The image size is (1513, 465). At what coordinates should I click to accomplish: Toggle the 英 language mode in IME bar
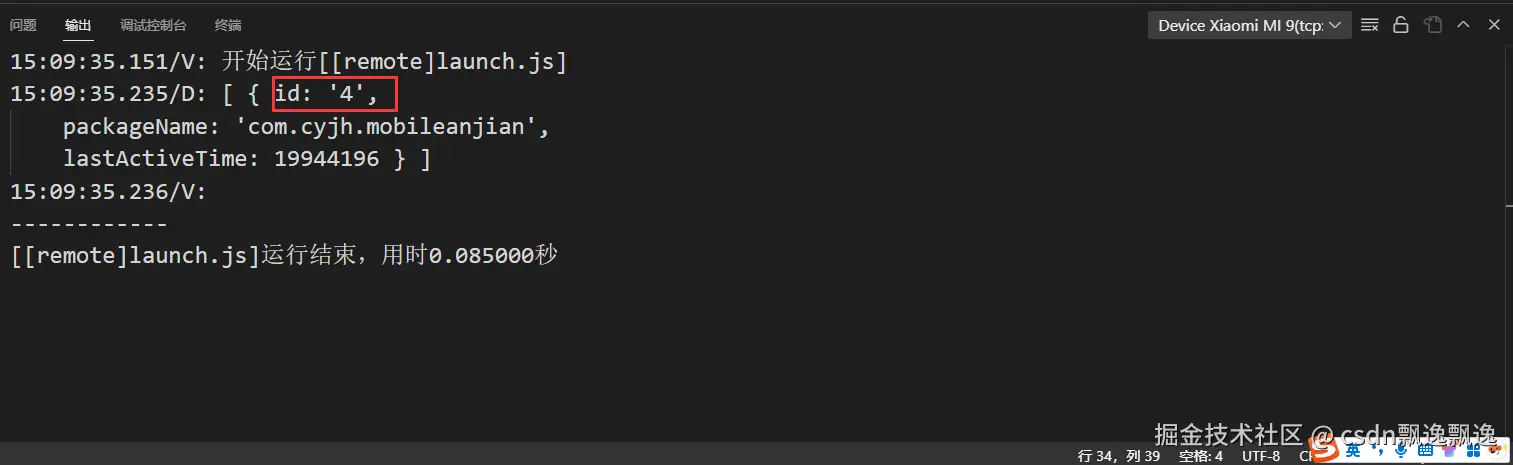(1353, 452)
